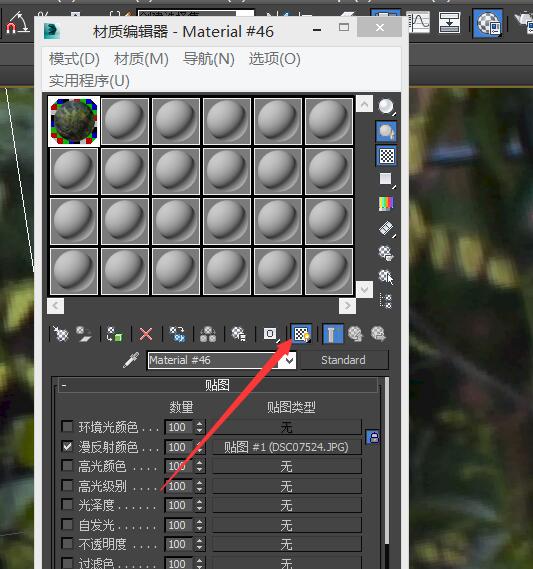This screenshot has height=569, width=533.
Task: Click the Sample Type sphere icon
Action: tap(386, 107)
